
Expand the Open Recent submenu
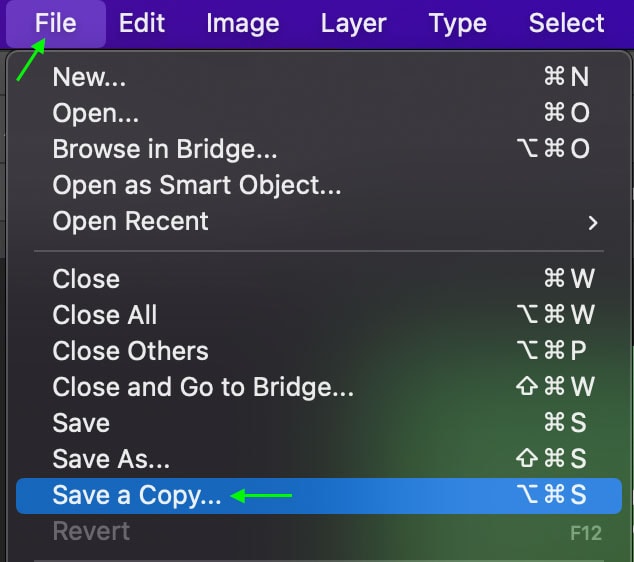(x=319, y=221)
